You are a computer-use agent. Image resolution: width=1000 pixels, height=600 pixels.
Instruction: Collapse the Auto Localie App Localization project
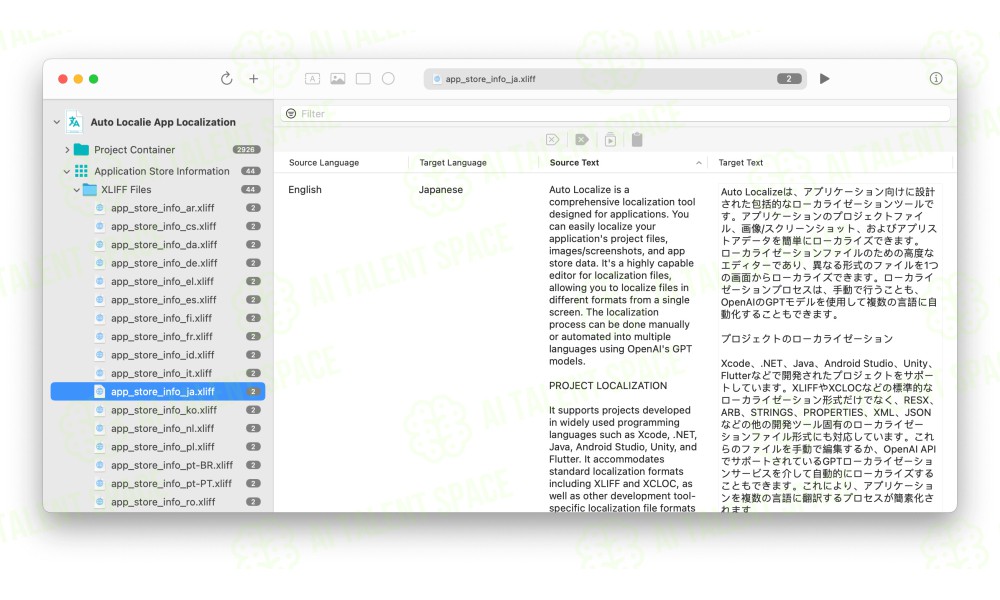click(x=57, y=122)
